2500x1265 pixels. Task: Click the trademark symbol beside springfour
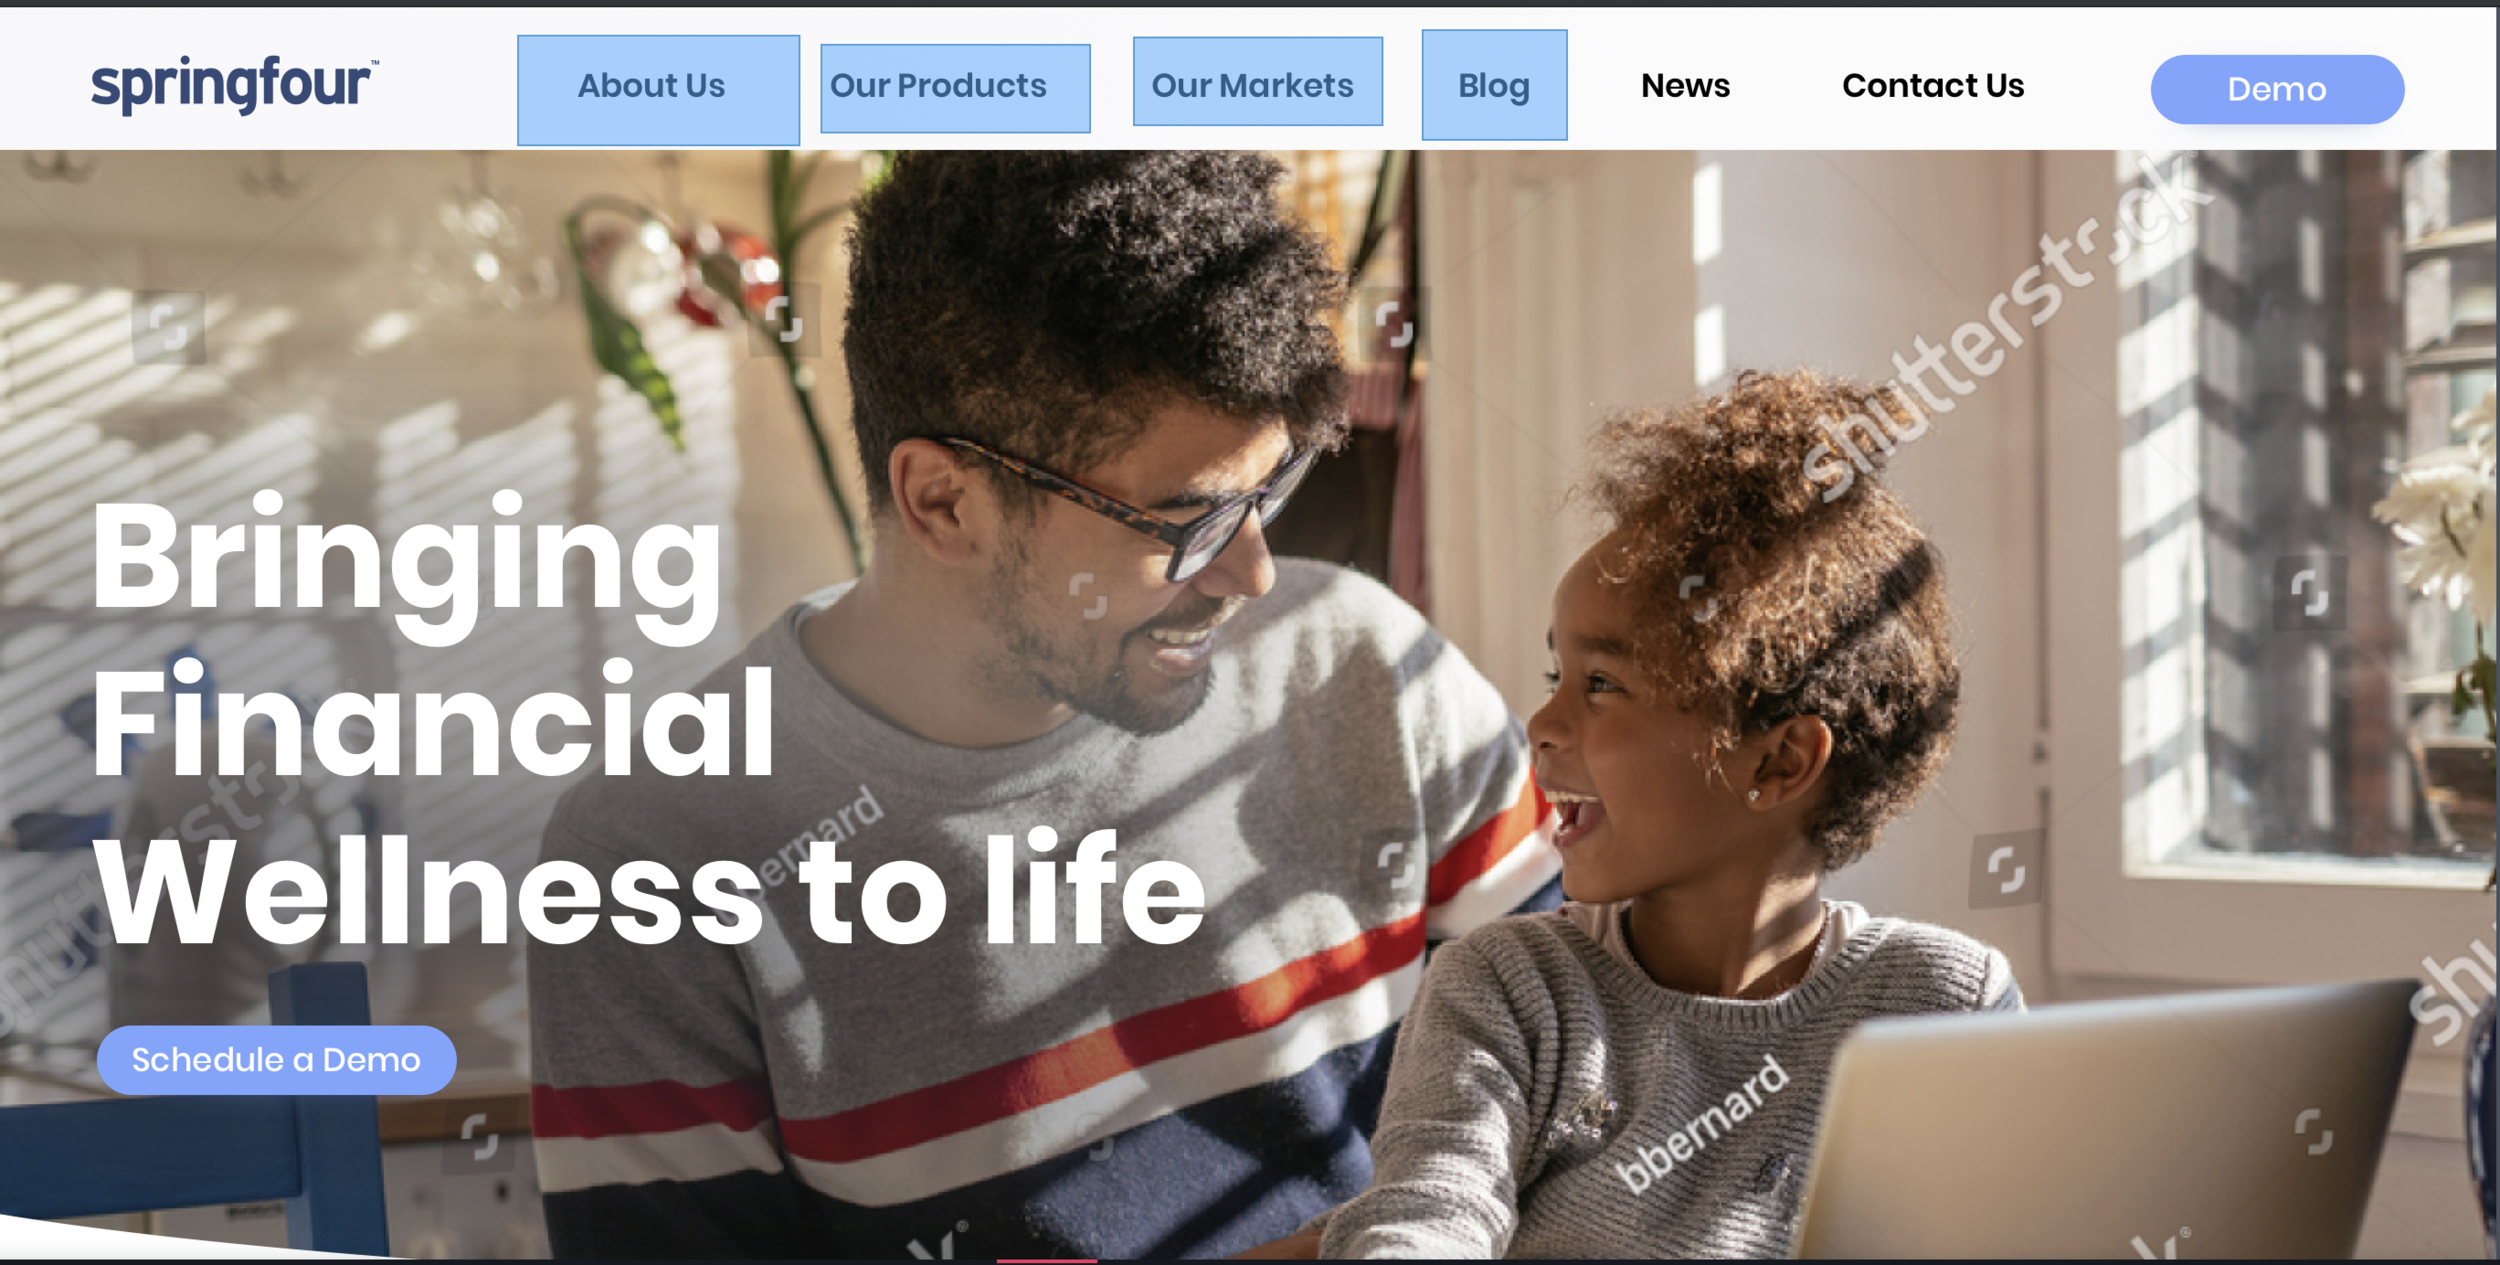coord(375,63)
